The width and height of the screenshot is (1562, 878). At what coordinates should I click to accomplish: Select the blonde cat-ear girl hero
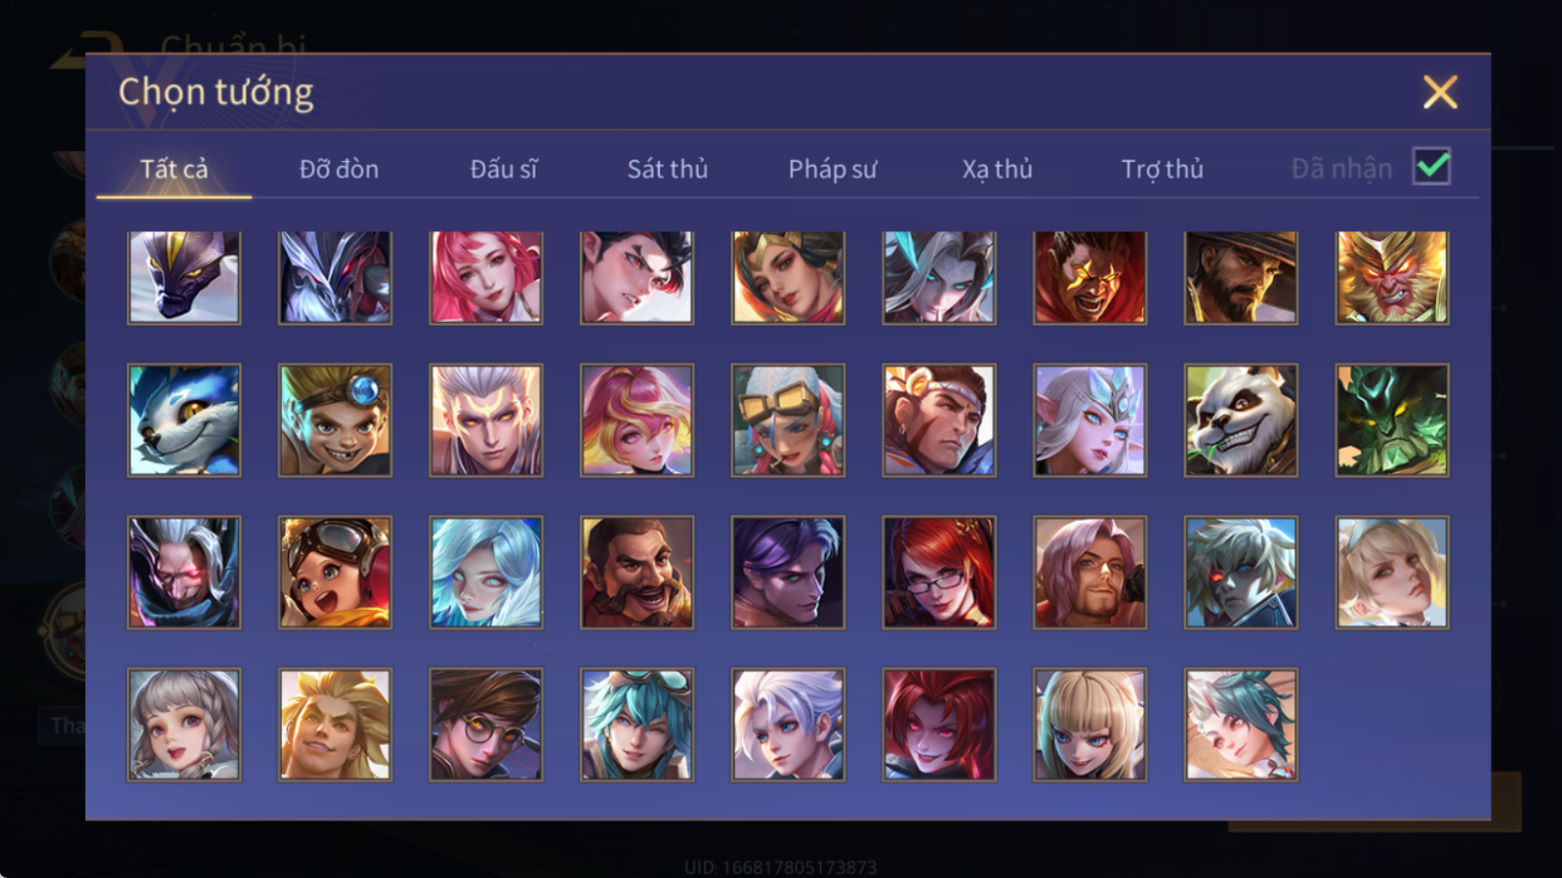point(1090,724)
